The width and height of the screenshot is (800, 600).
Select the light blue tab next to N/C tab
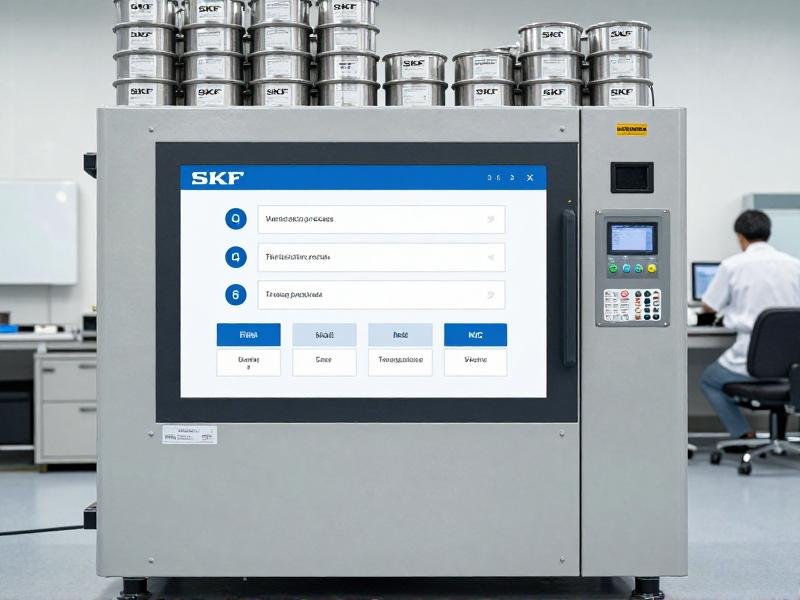coord(401,335)
